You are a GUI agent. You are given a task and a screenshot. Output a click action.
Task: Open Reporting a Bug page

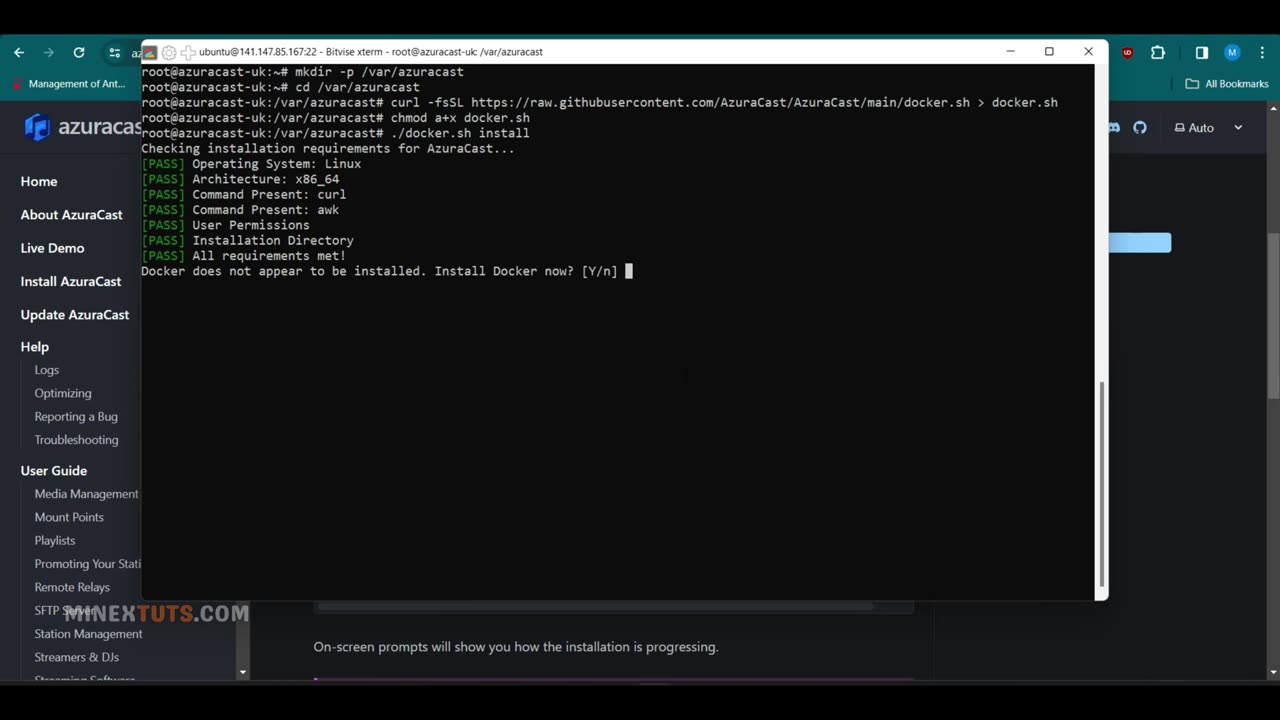75,416
